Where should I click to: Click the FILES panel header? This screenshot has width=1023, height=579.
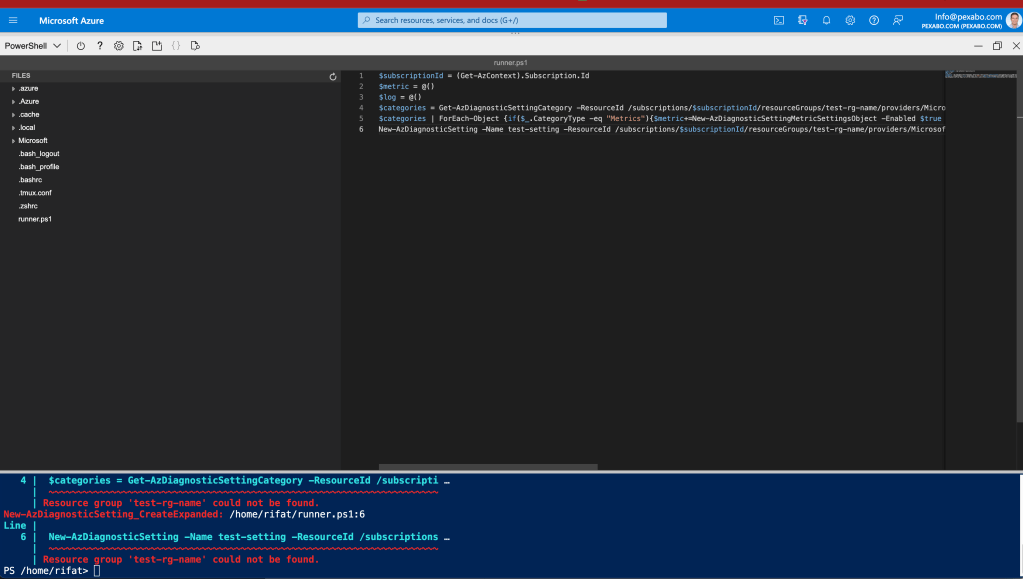21,76
